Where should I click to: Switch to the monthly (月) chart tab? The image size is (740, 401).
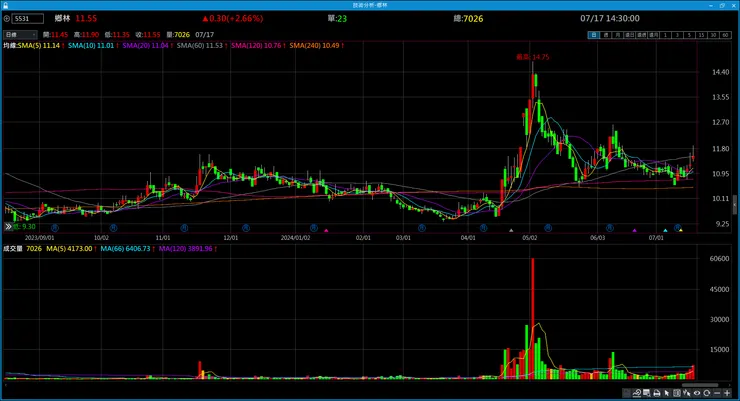[617, 35]
